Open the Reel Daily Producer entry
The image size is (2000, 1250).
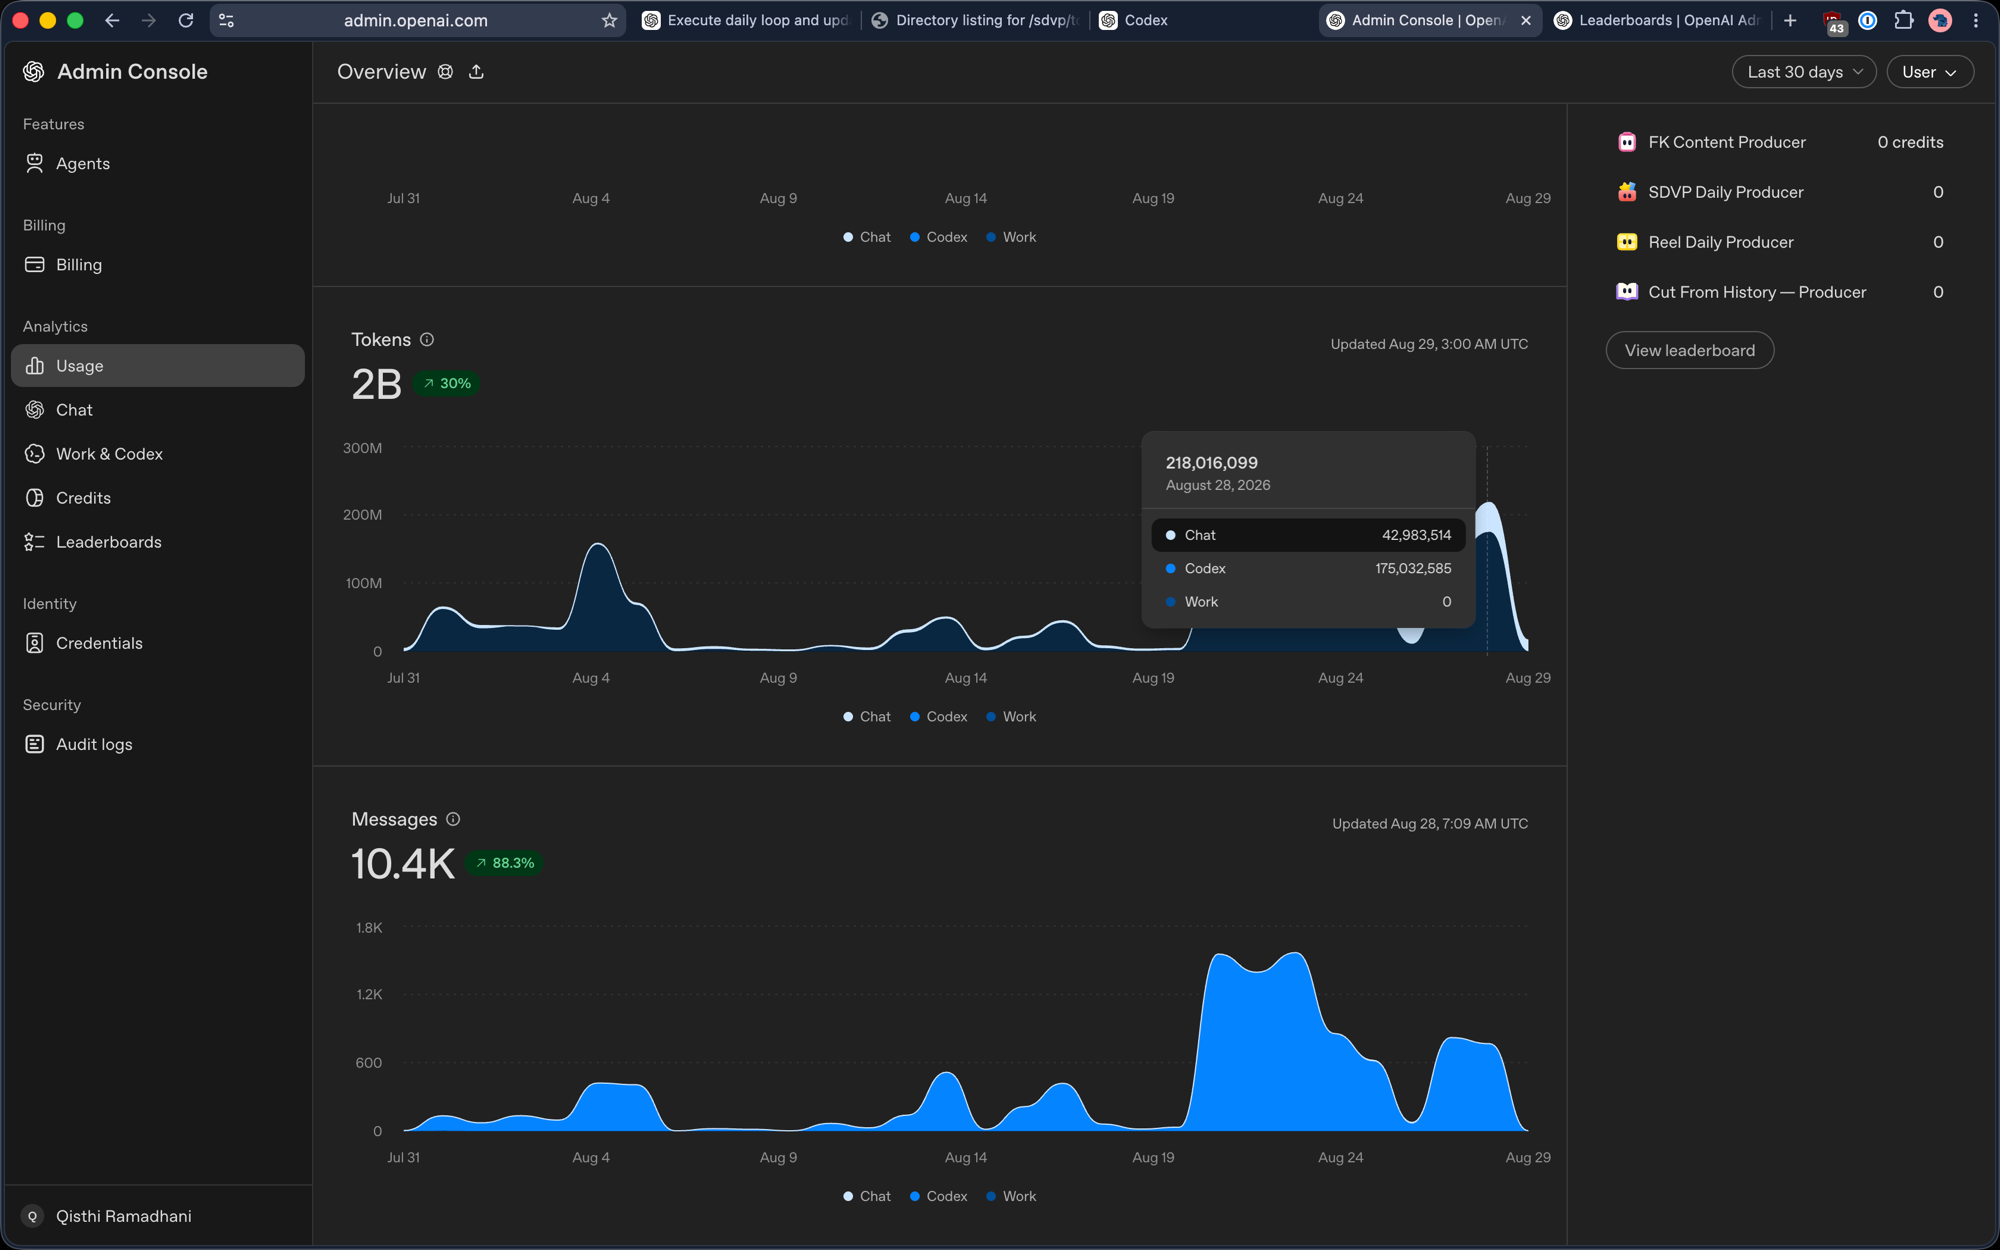tap(1780, 242)
